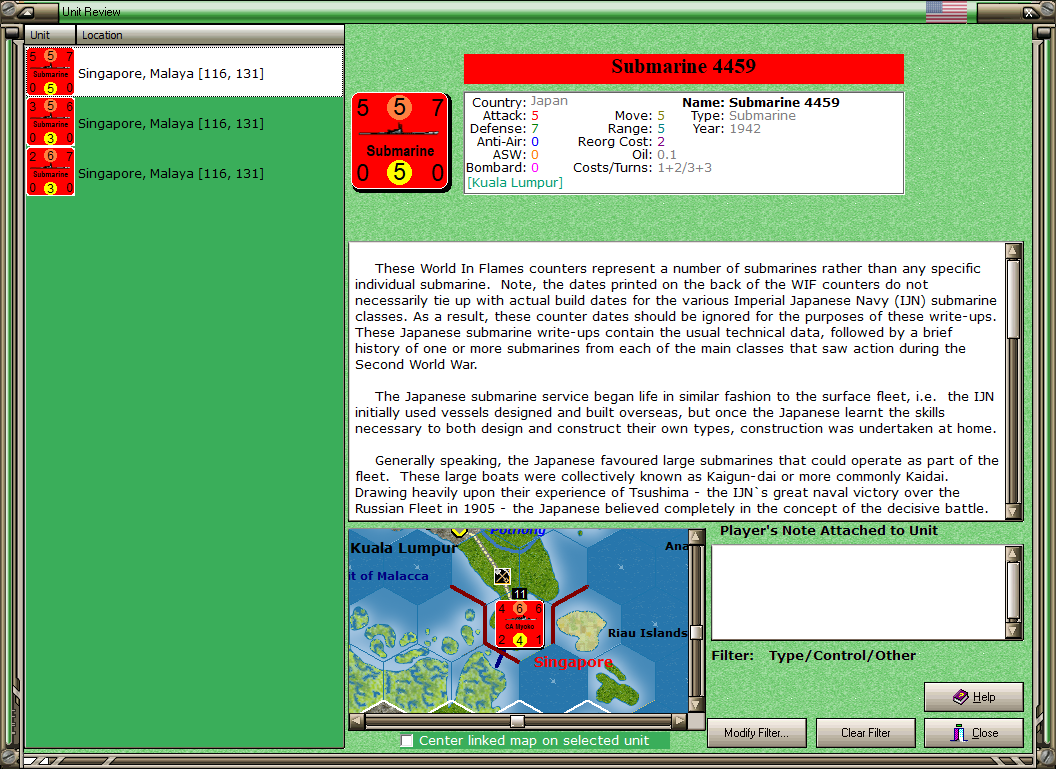The image size is (1056, 769).
Task: Click the map horizontal scroll right arrow
Action: (x=680, y=721)
